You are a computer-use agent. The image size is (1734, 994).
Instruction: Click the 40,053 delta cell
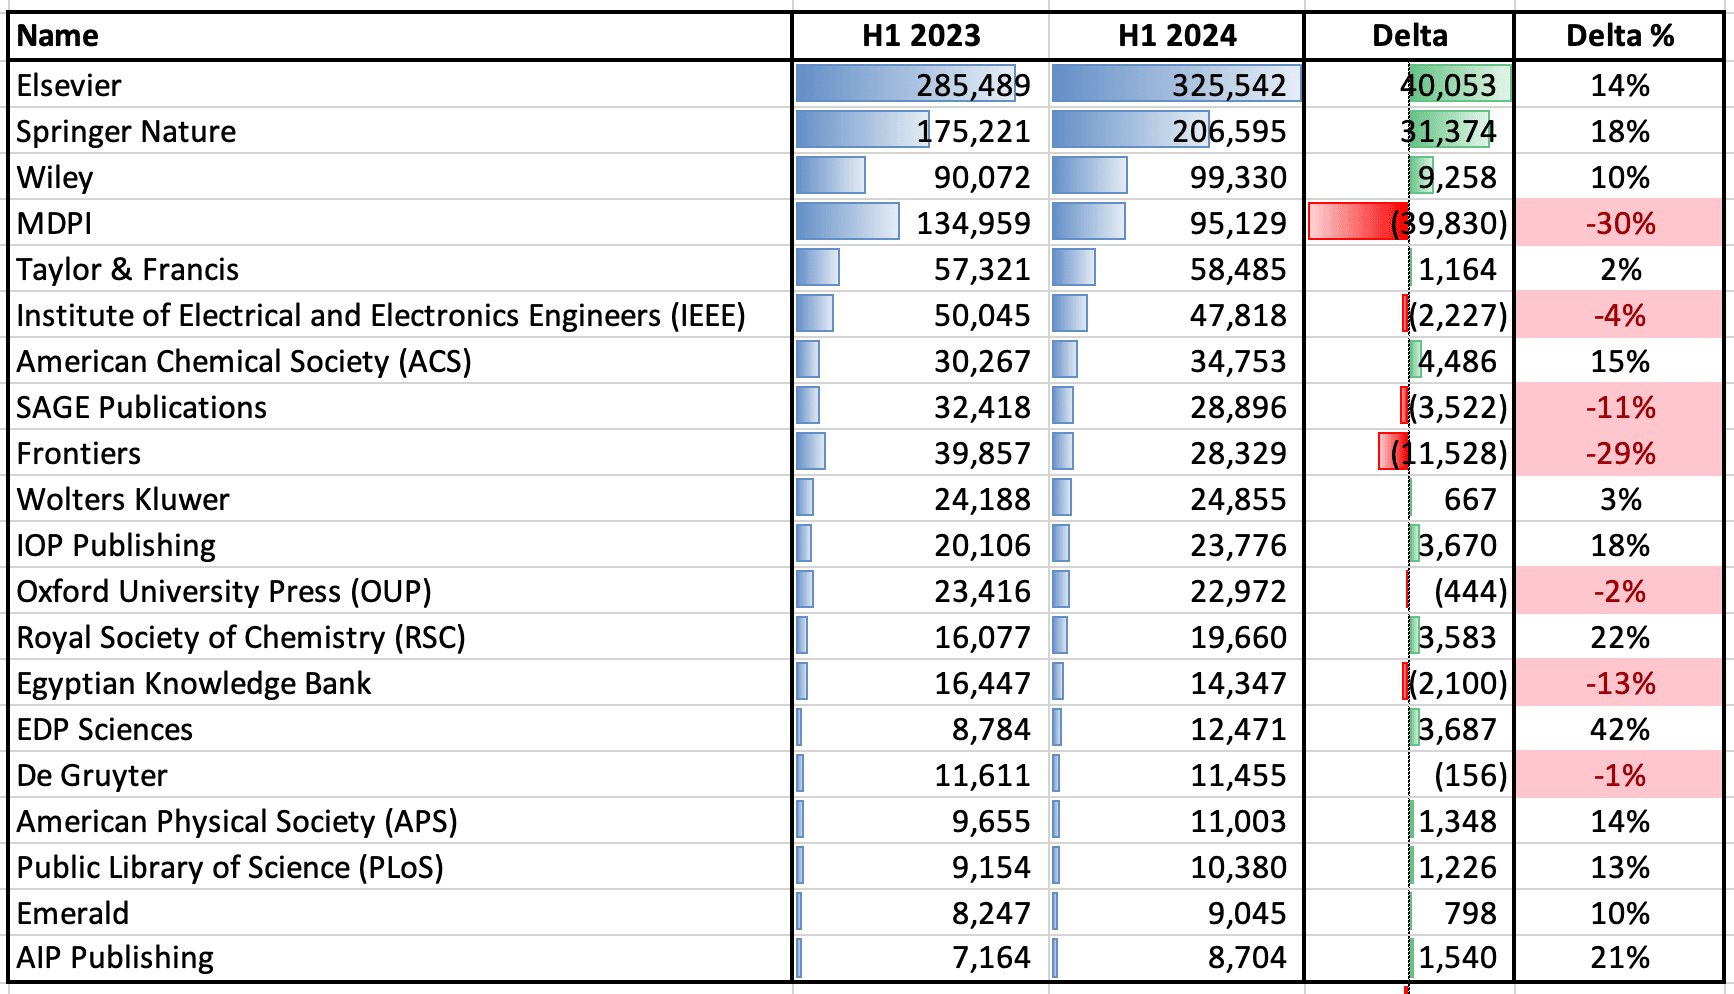point(1410,85)
